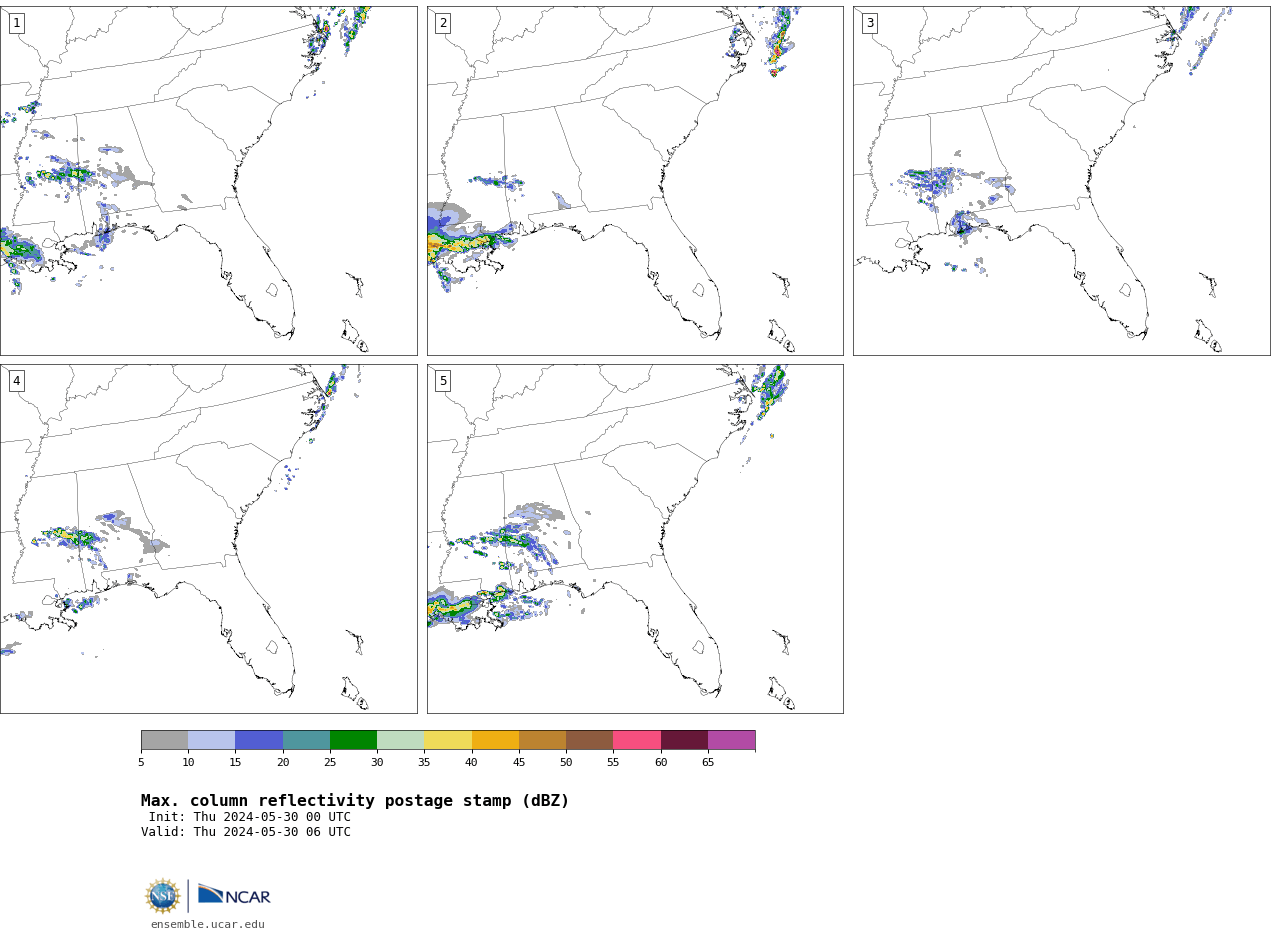1280x936 pixels.
Task: Click the maroon 60-65 dBZ swatch
Action: 684,740
